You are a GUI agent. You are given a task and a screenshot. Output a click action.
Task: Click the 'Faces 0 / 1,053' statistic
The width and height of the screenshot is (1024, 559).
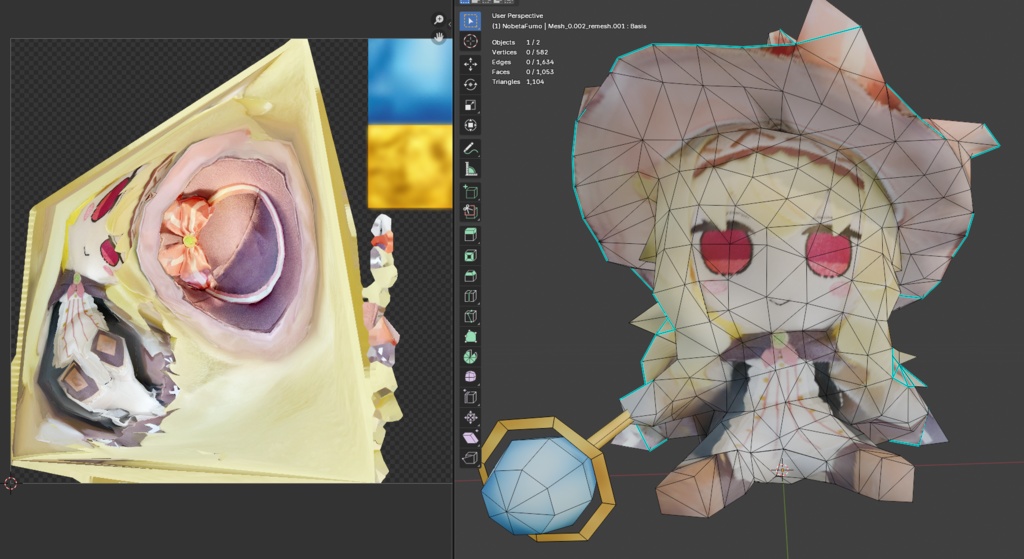[522, 72]
